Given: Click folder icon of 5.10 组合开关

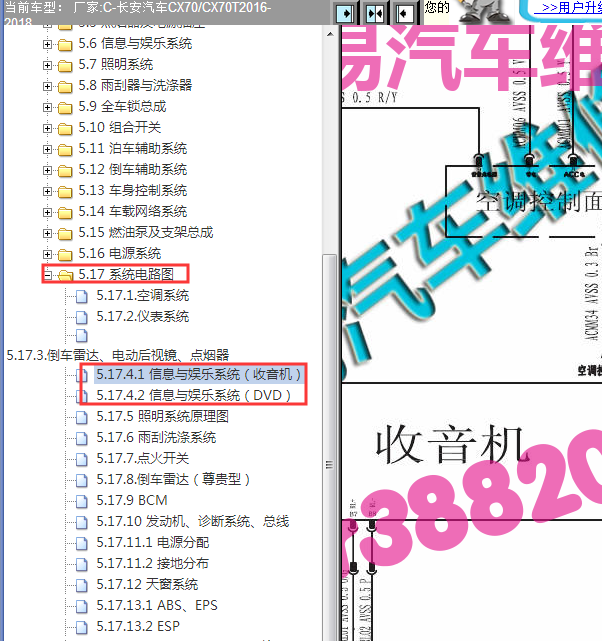Looking at the screenshot, I should [x=65, y=129].
